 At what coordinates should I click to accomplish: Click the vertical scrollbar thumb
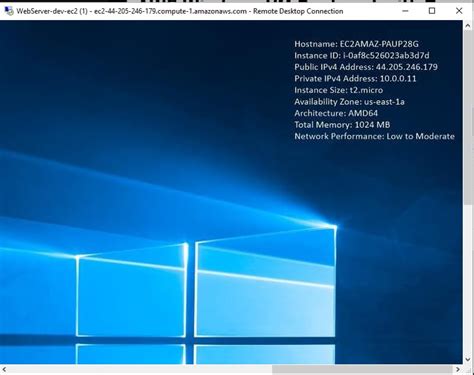(468, 118)
